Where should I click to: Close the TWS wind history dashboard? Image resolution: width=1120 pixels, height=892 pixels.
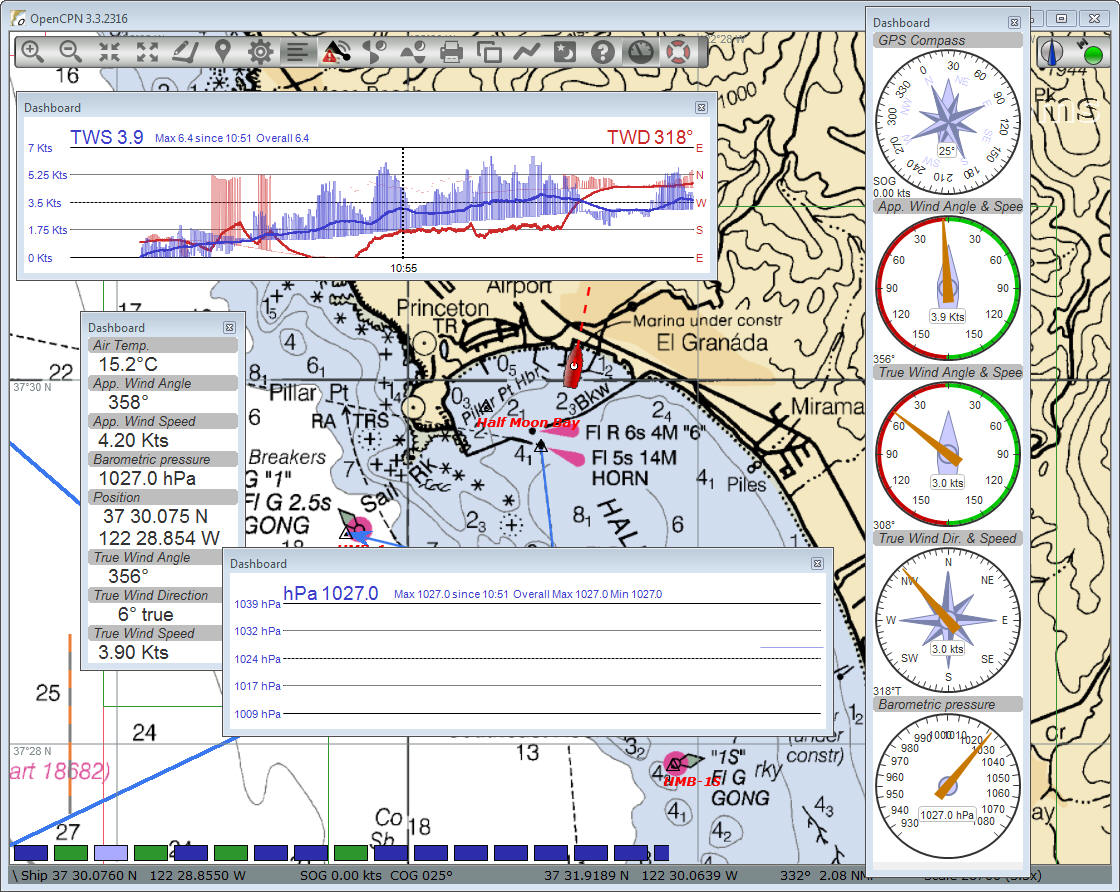(x=701, y=107)
